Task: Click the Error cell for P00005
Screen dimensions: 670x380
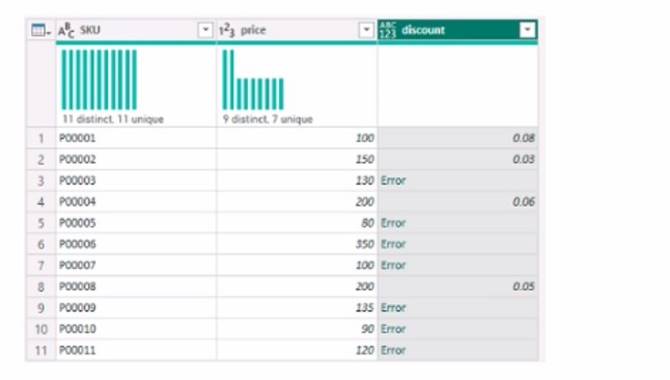Action: point(458,223)
